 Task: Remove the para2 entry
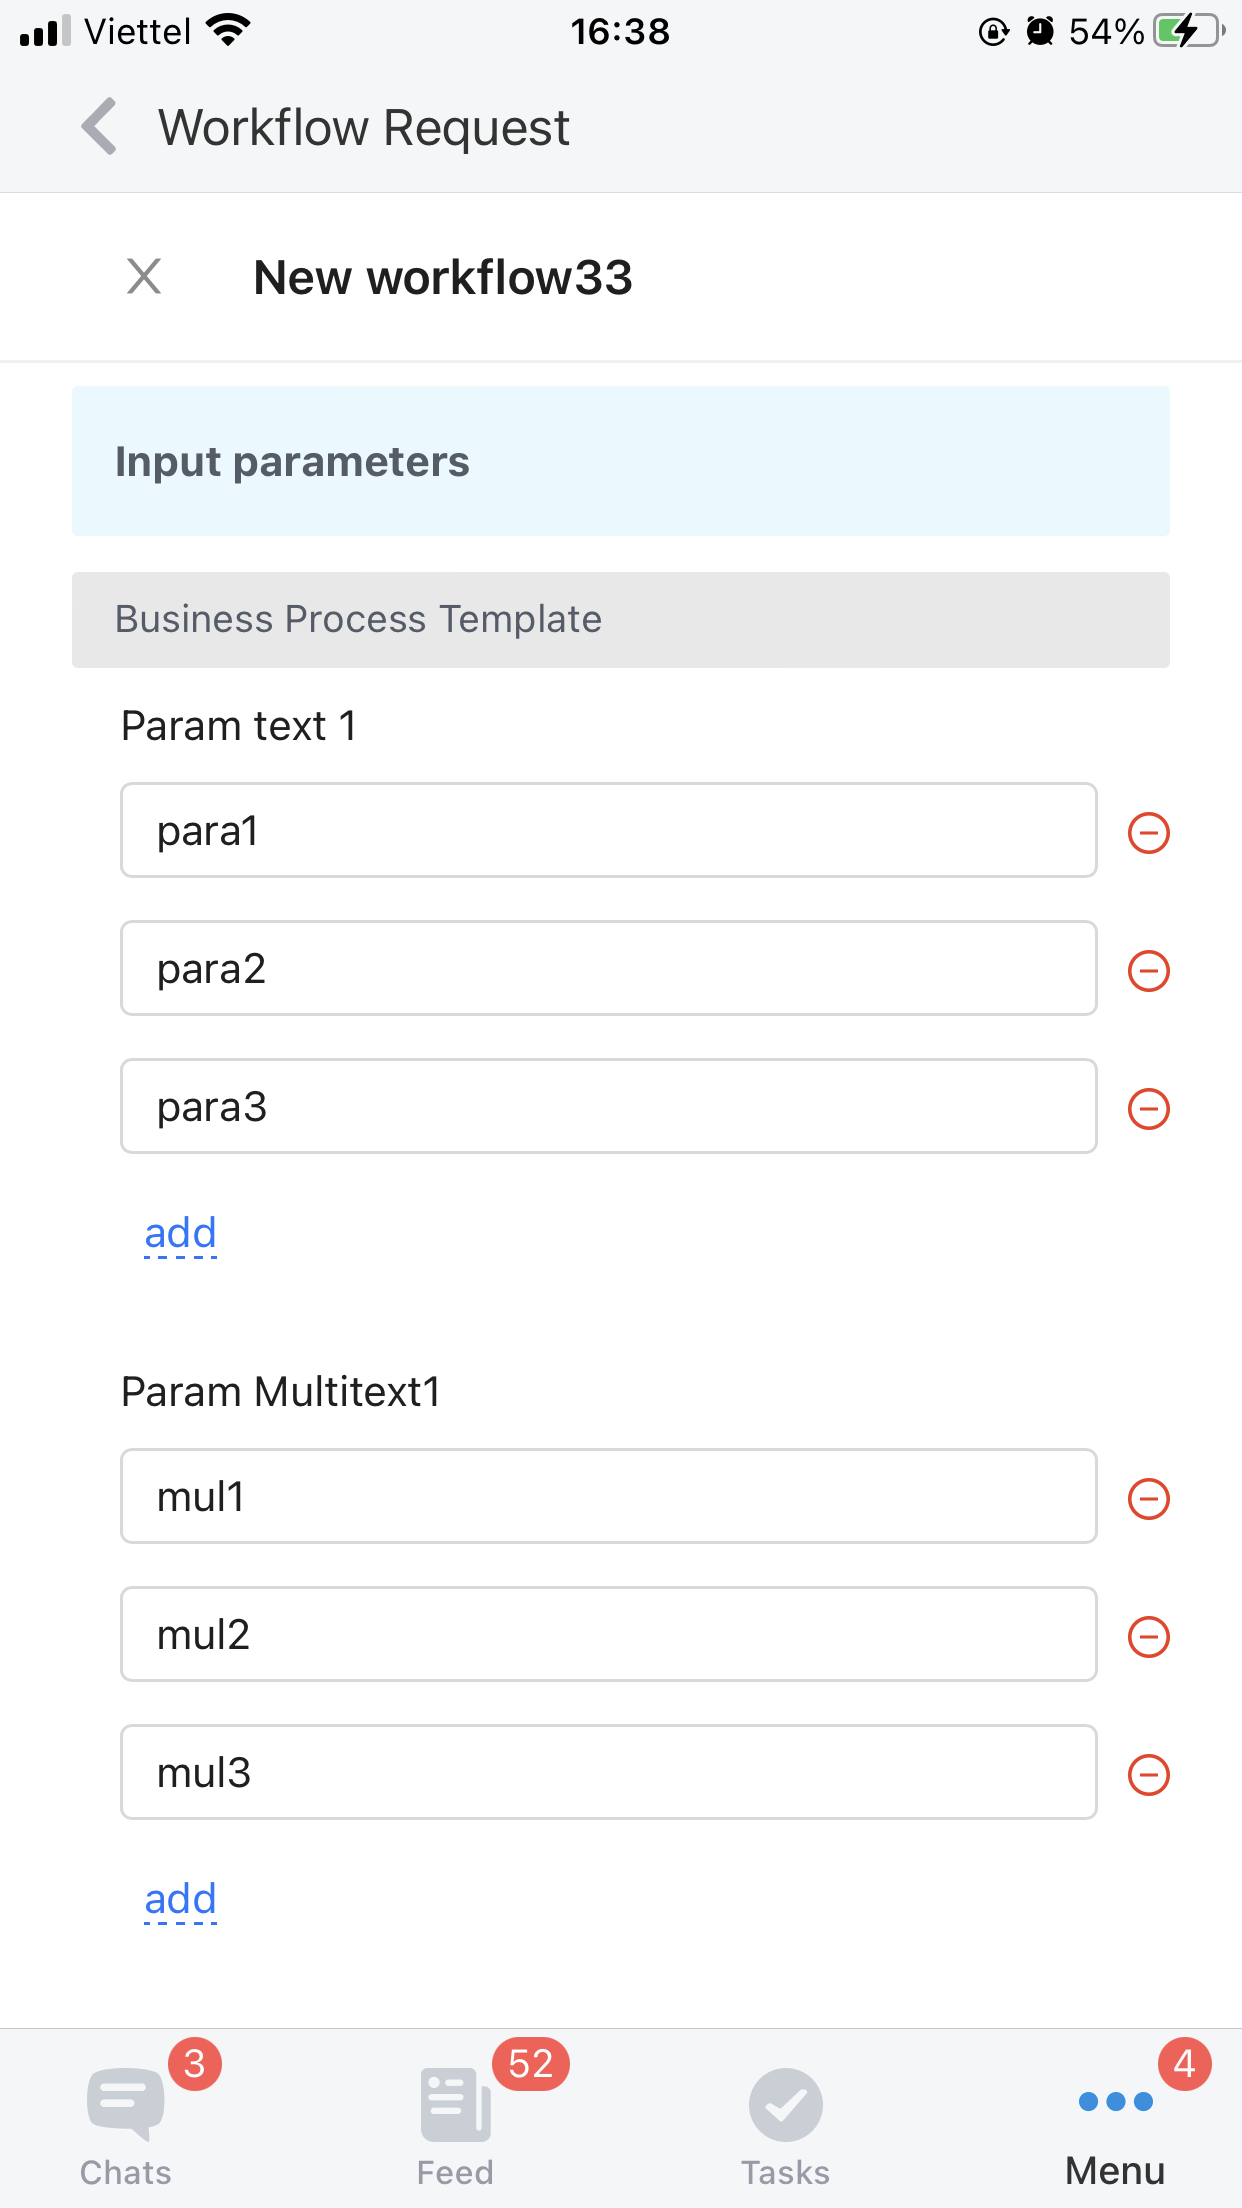coord(1148,970)
